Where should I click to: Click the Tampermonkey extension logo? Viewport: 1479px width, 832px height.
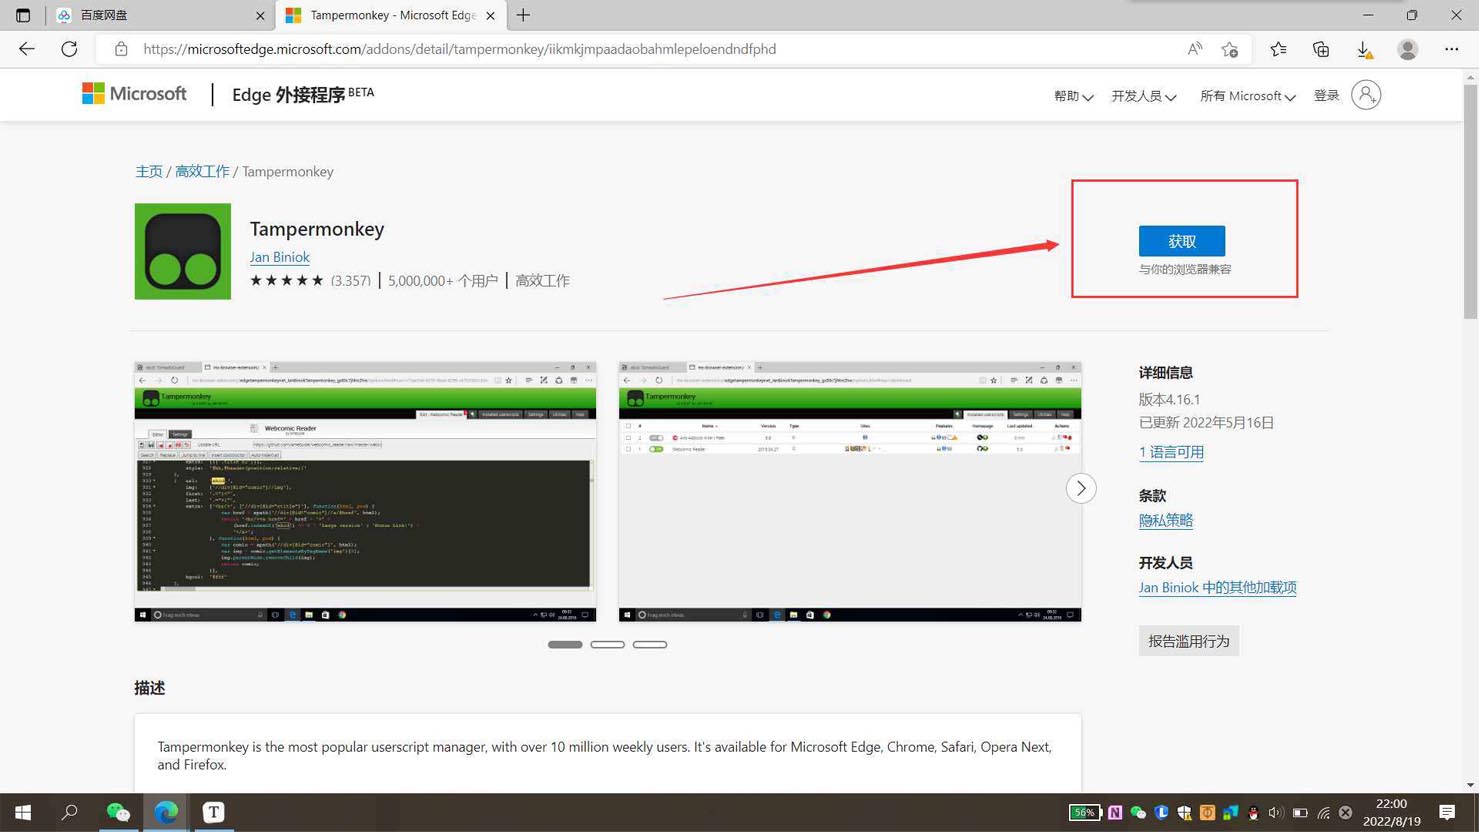pos(183,251)
